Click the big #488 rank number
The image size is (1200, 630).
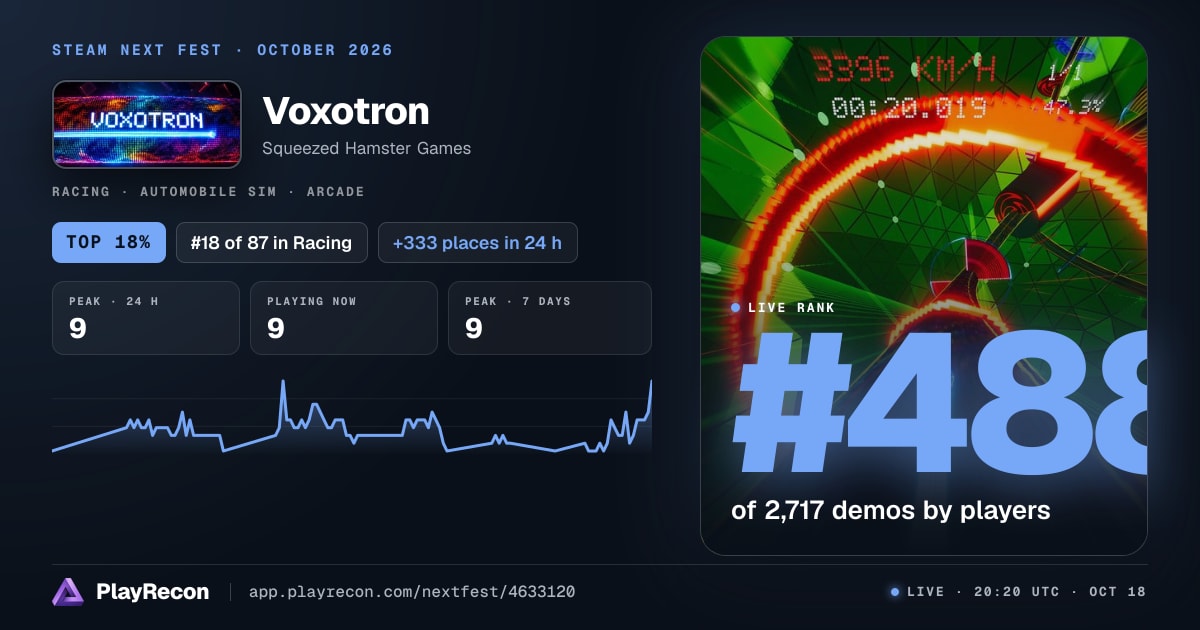pos(940,402)
